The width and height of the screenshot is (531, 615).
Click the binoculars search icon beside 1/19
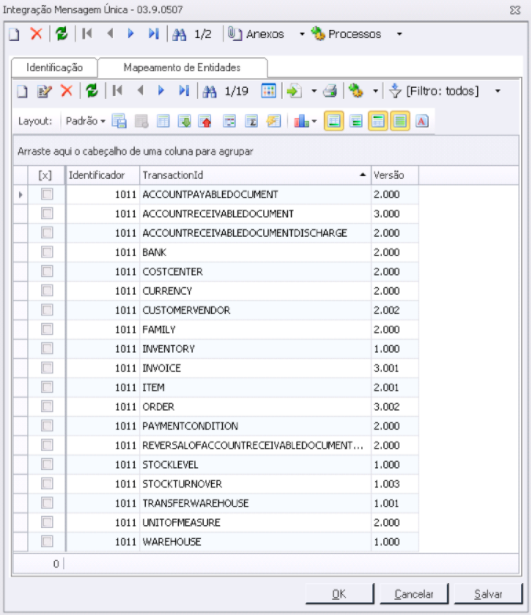(209, 91)
